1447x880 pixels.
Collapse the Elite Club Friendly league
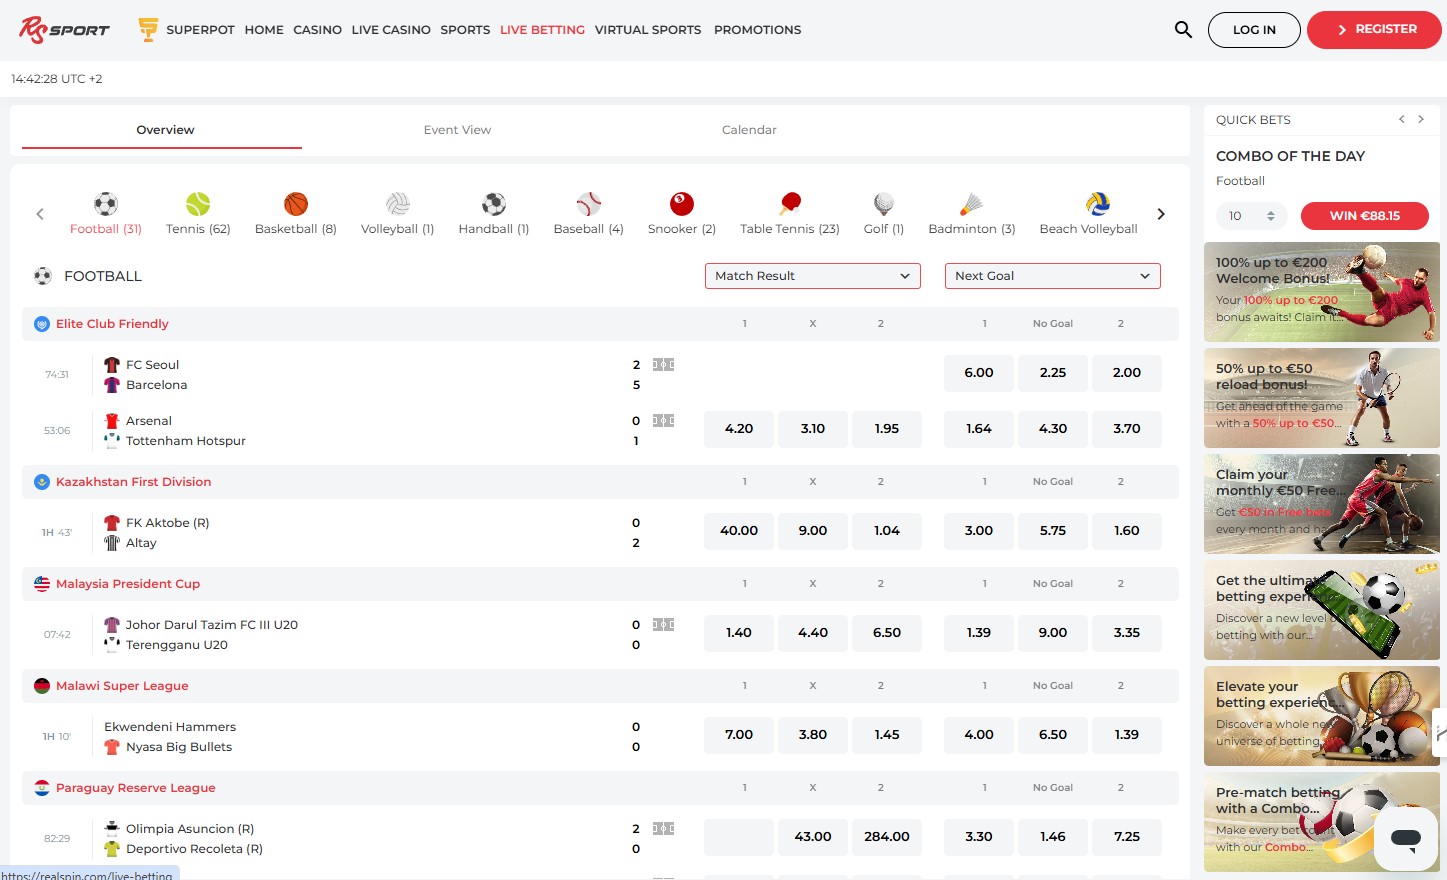pyautogui.click(x=600, y=324)
